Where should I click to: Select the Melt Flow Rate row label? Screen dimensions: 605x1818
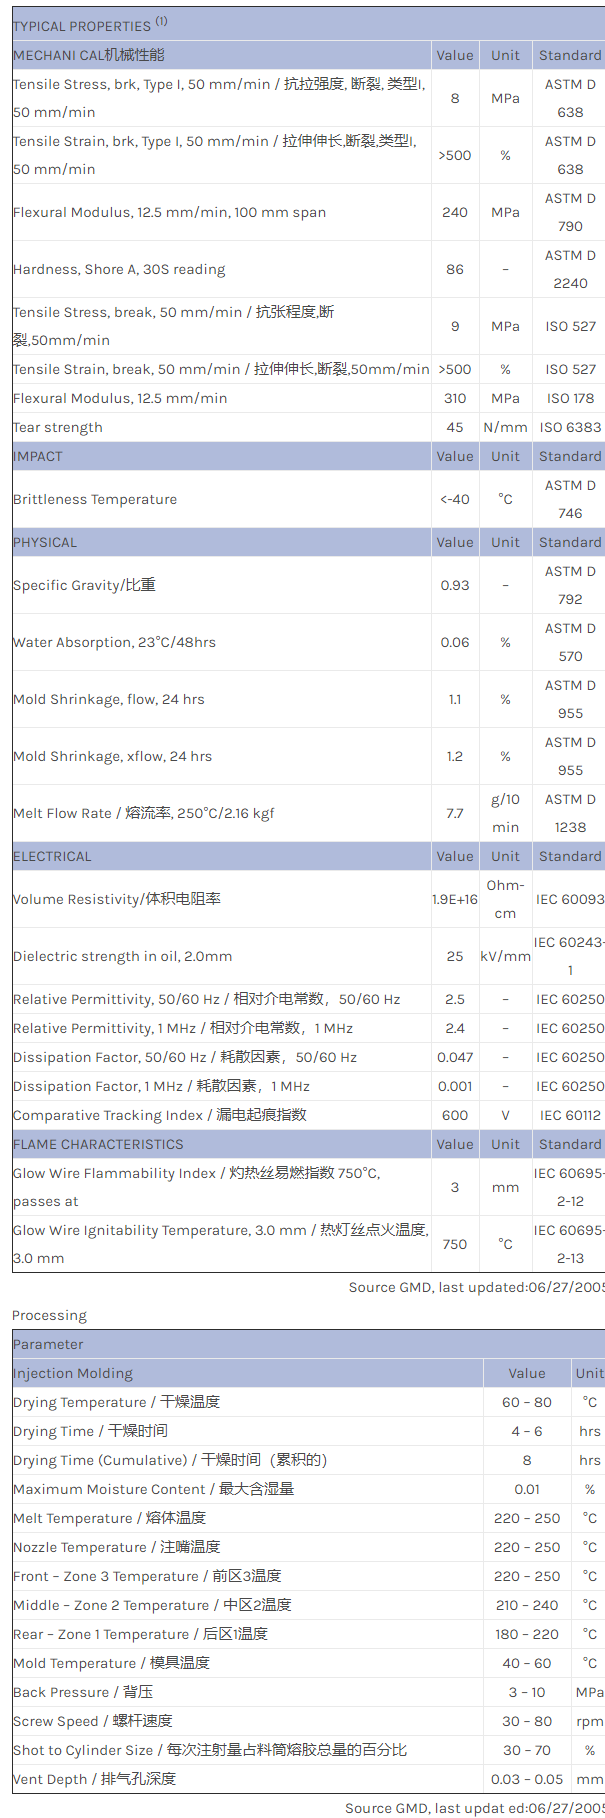[x=143, y=813]
